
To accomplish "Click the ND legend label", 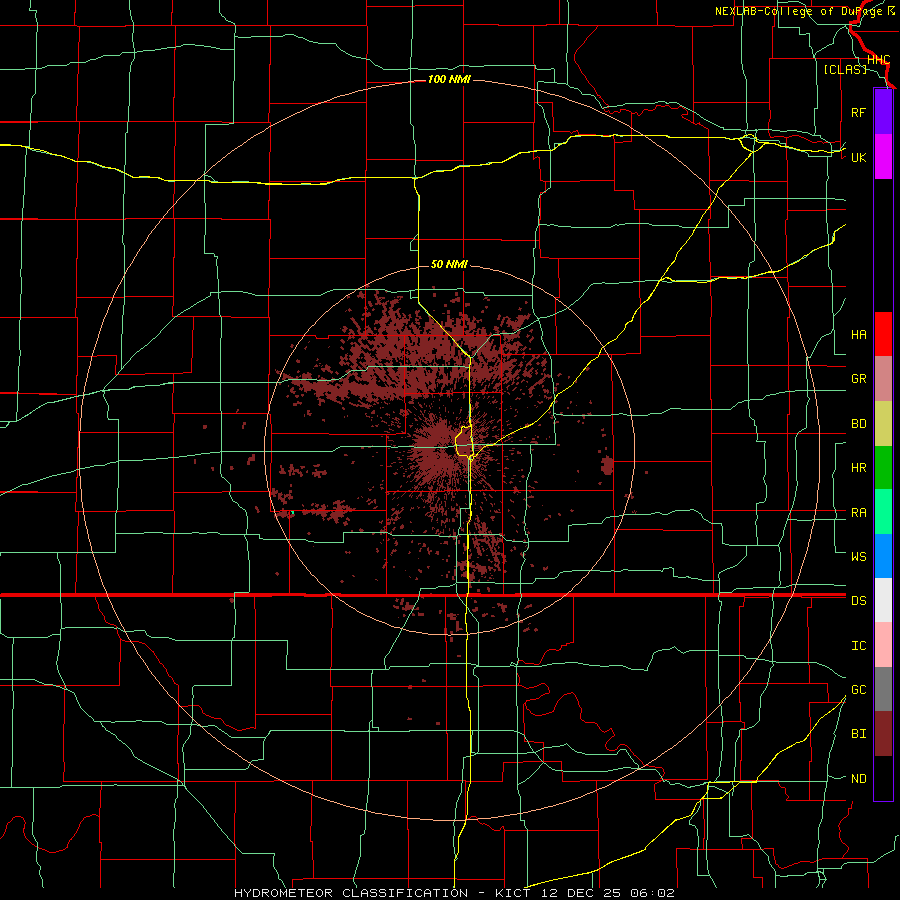I will click(858, 779).
